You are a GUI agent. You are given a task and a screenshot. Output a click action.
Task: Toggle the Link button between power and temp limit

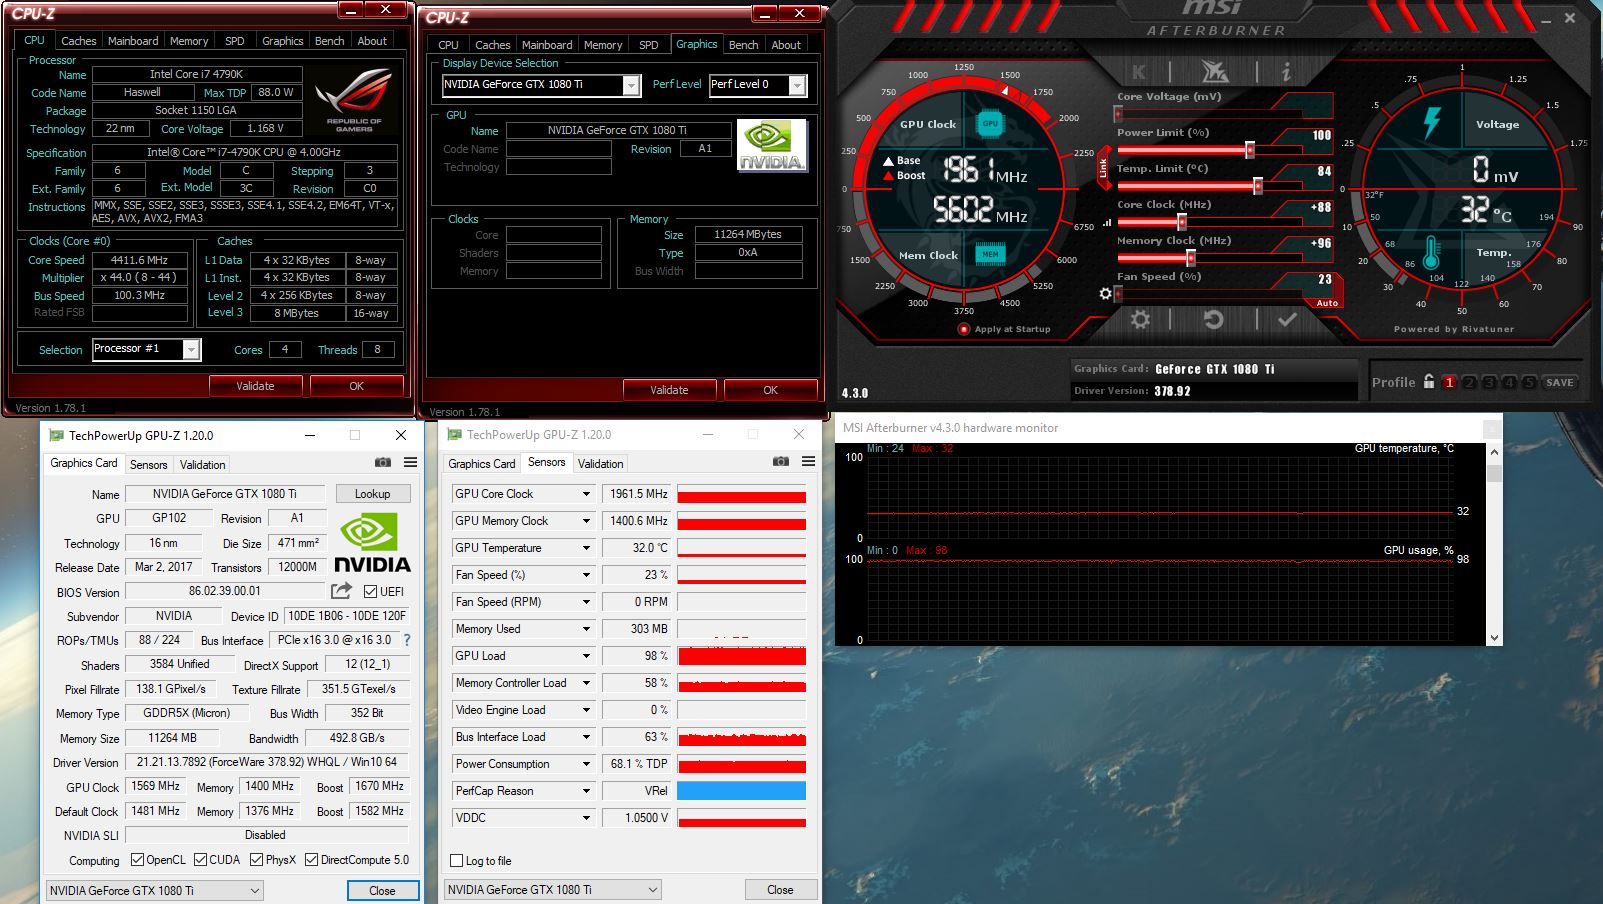[1104, 169]
